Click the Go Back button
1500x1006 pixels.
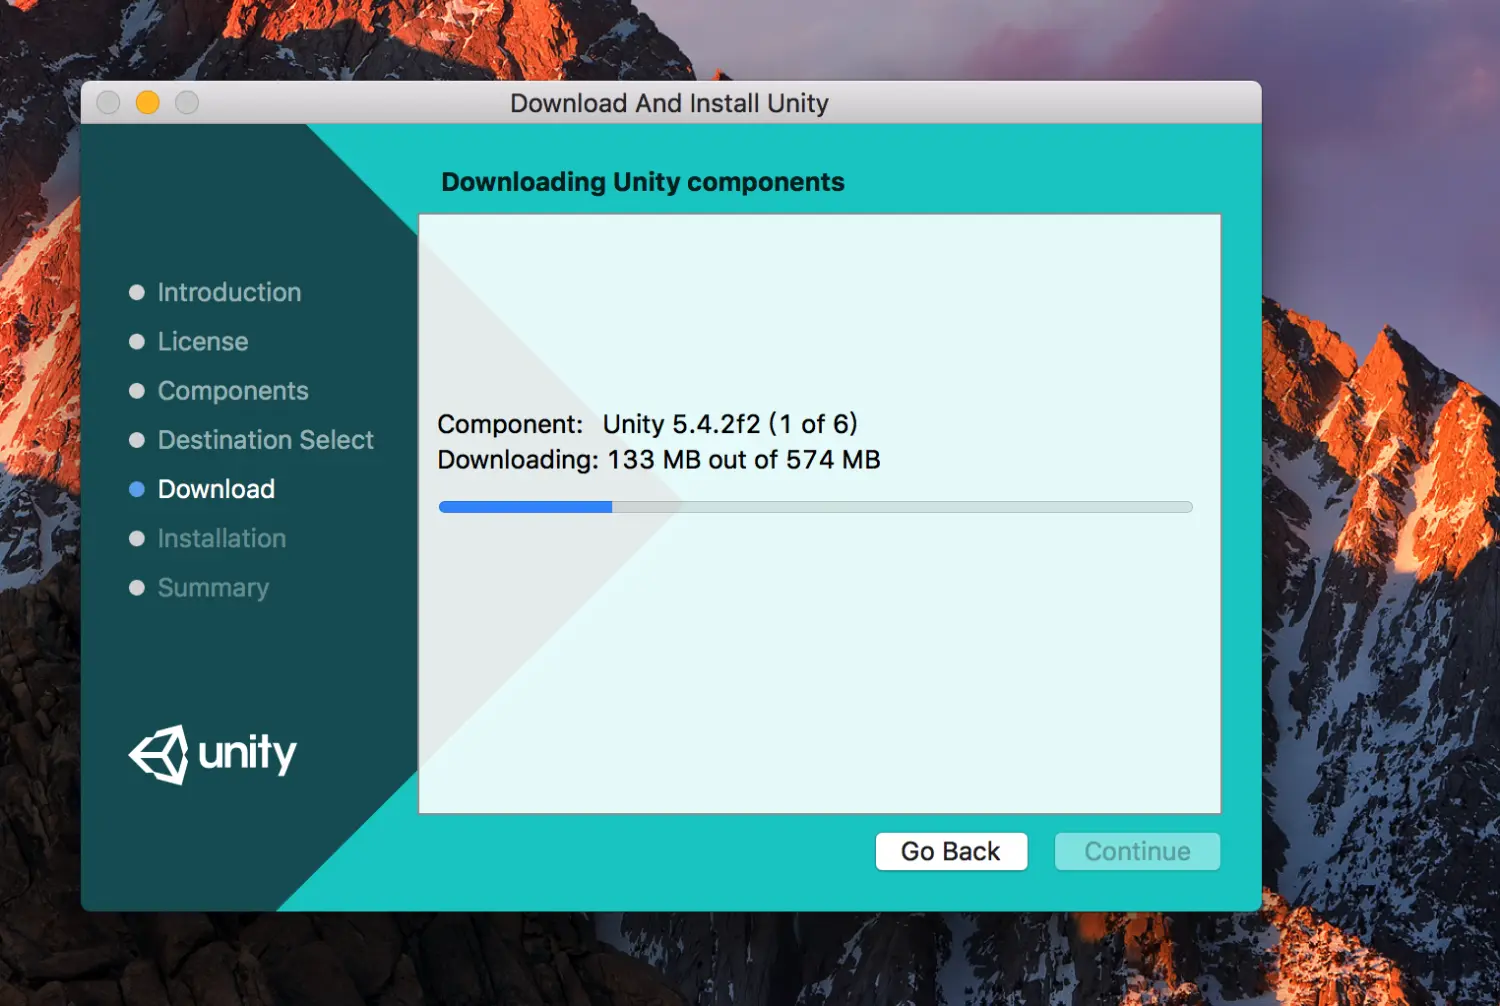pyautogui.click(x=951, y=851)
